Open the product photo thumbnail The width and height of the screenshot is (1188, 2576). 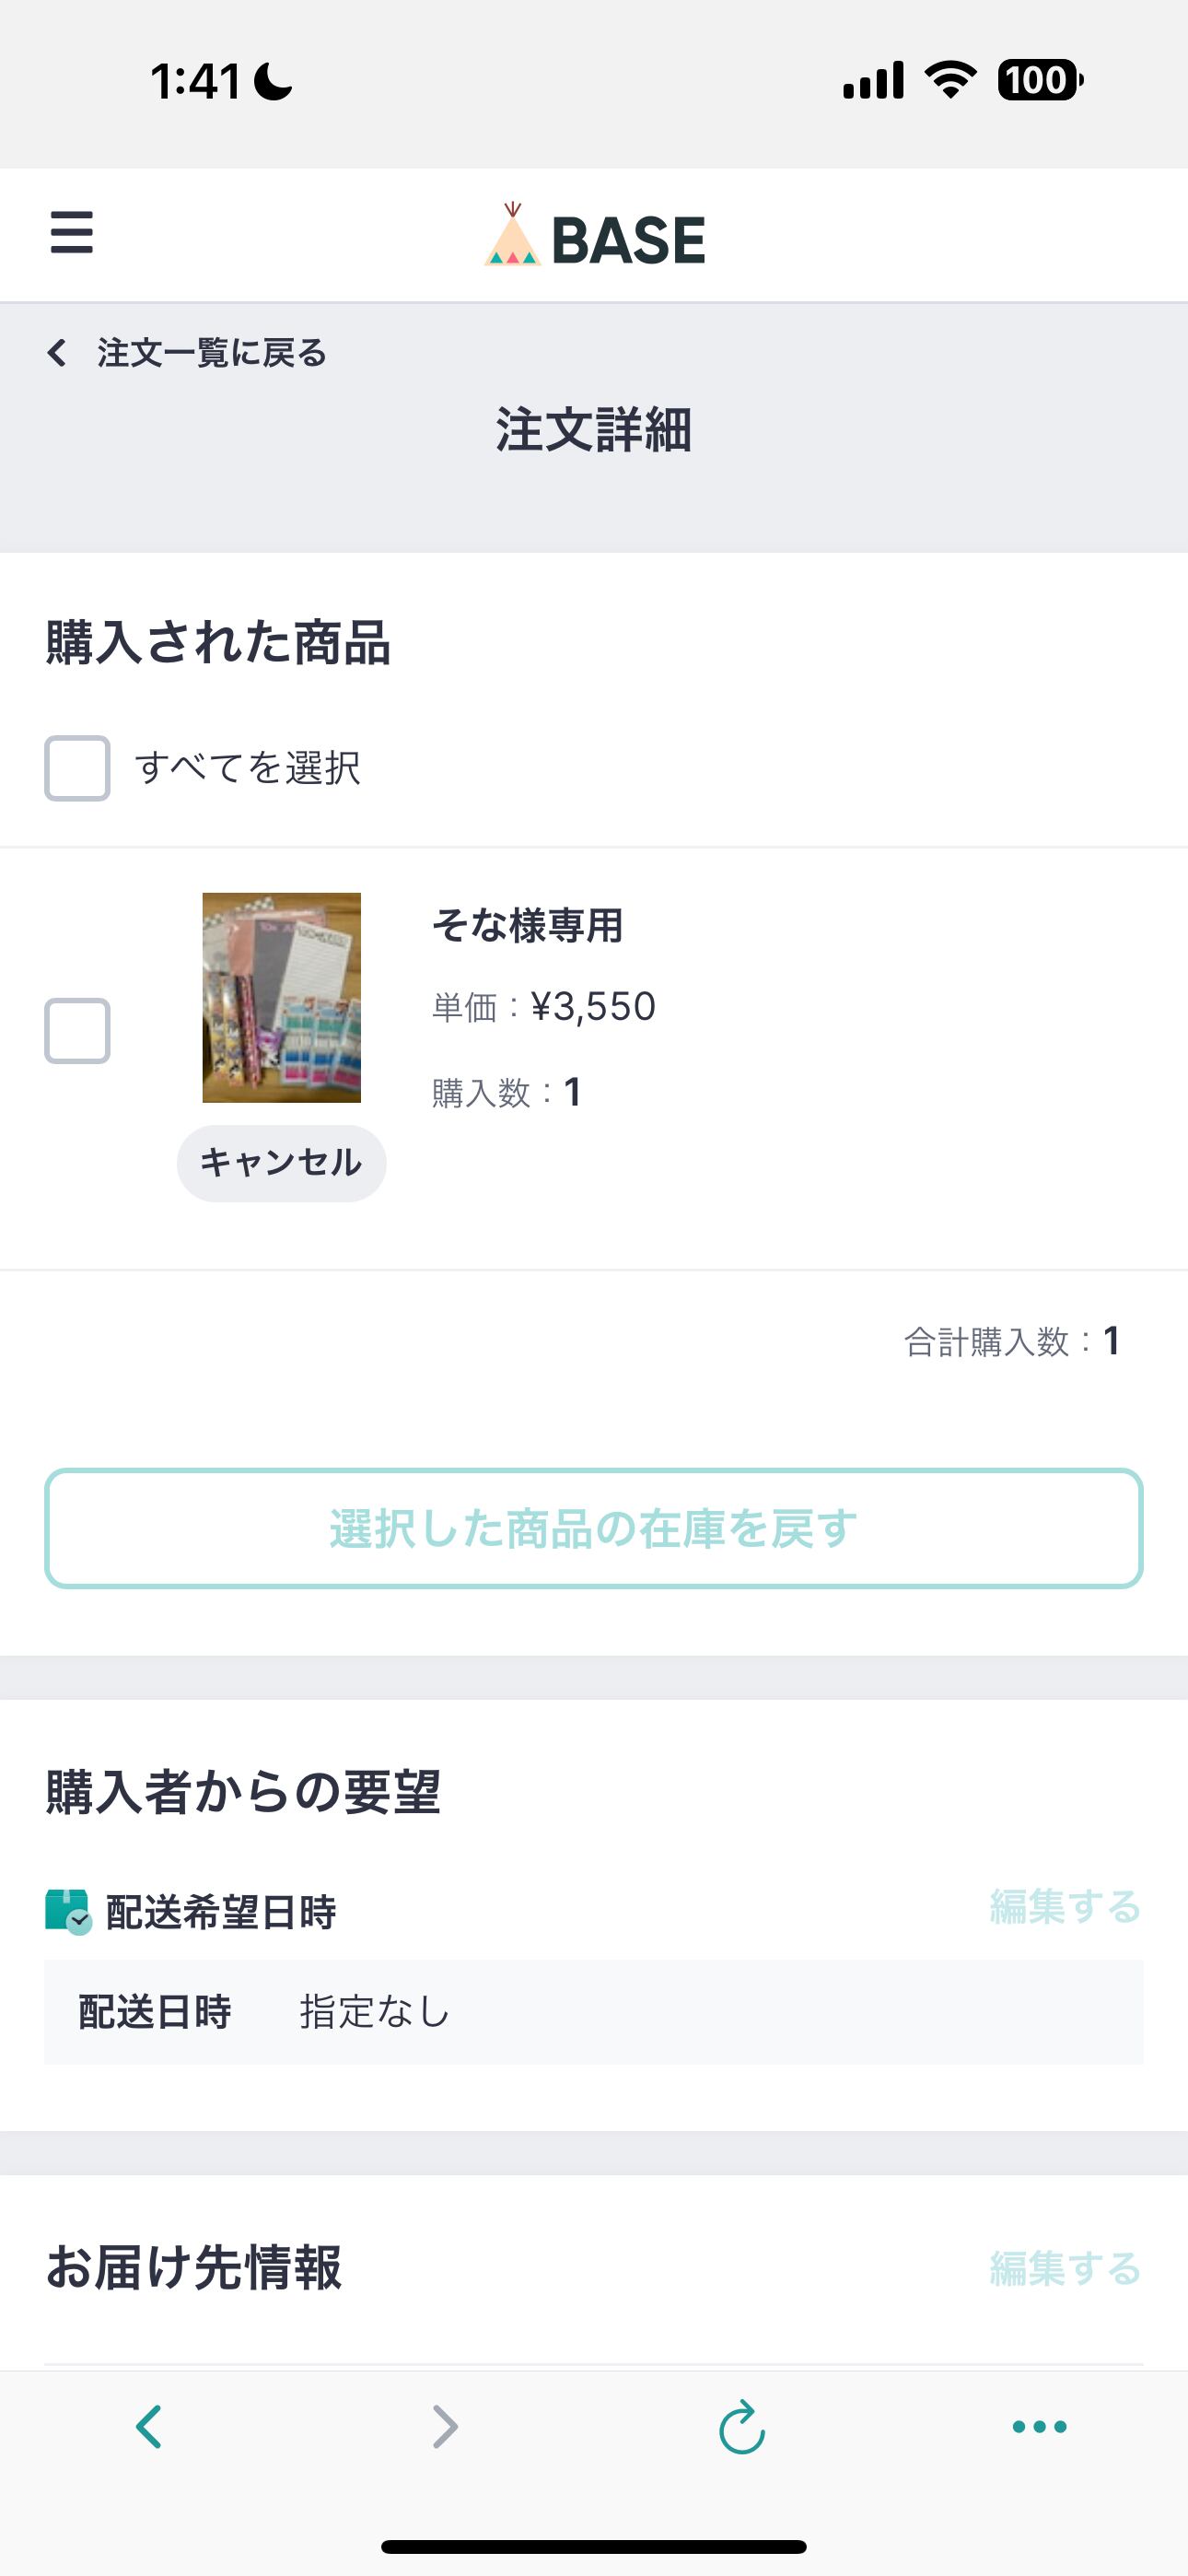[281, 997]
